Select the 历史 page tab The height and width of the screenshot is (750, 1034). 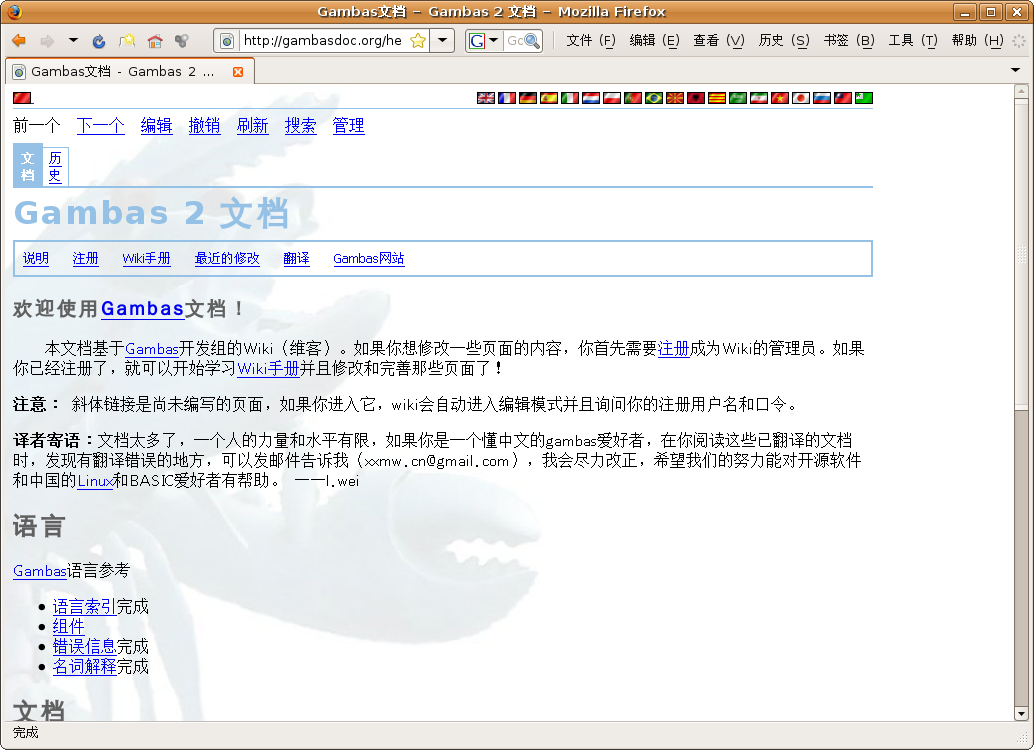pyautogui.click(x=55, y=166)
